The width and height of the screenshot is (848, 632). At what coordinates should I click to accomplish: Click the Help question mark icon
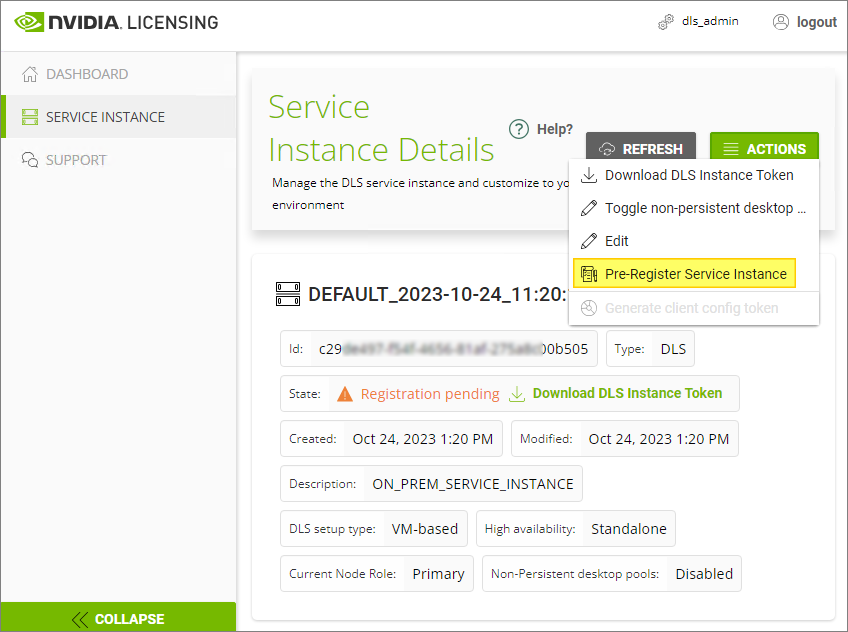tap(518, 129)
